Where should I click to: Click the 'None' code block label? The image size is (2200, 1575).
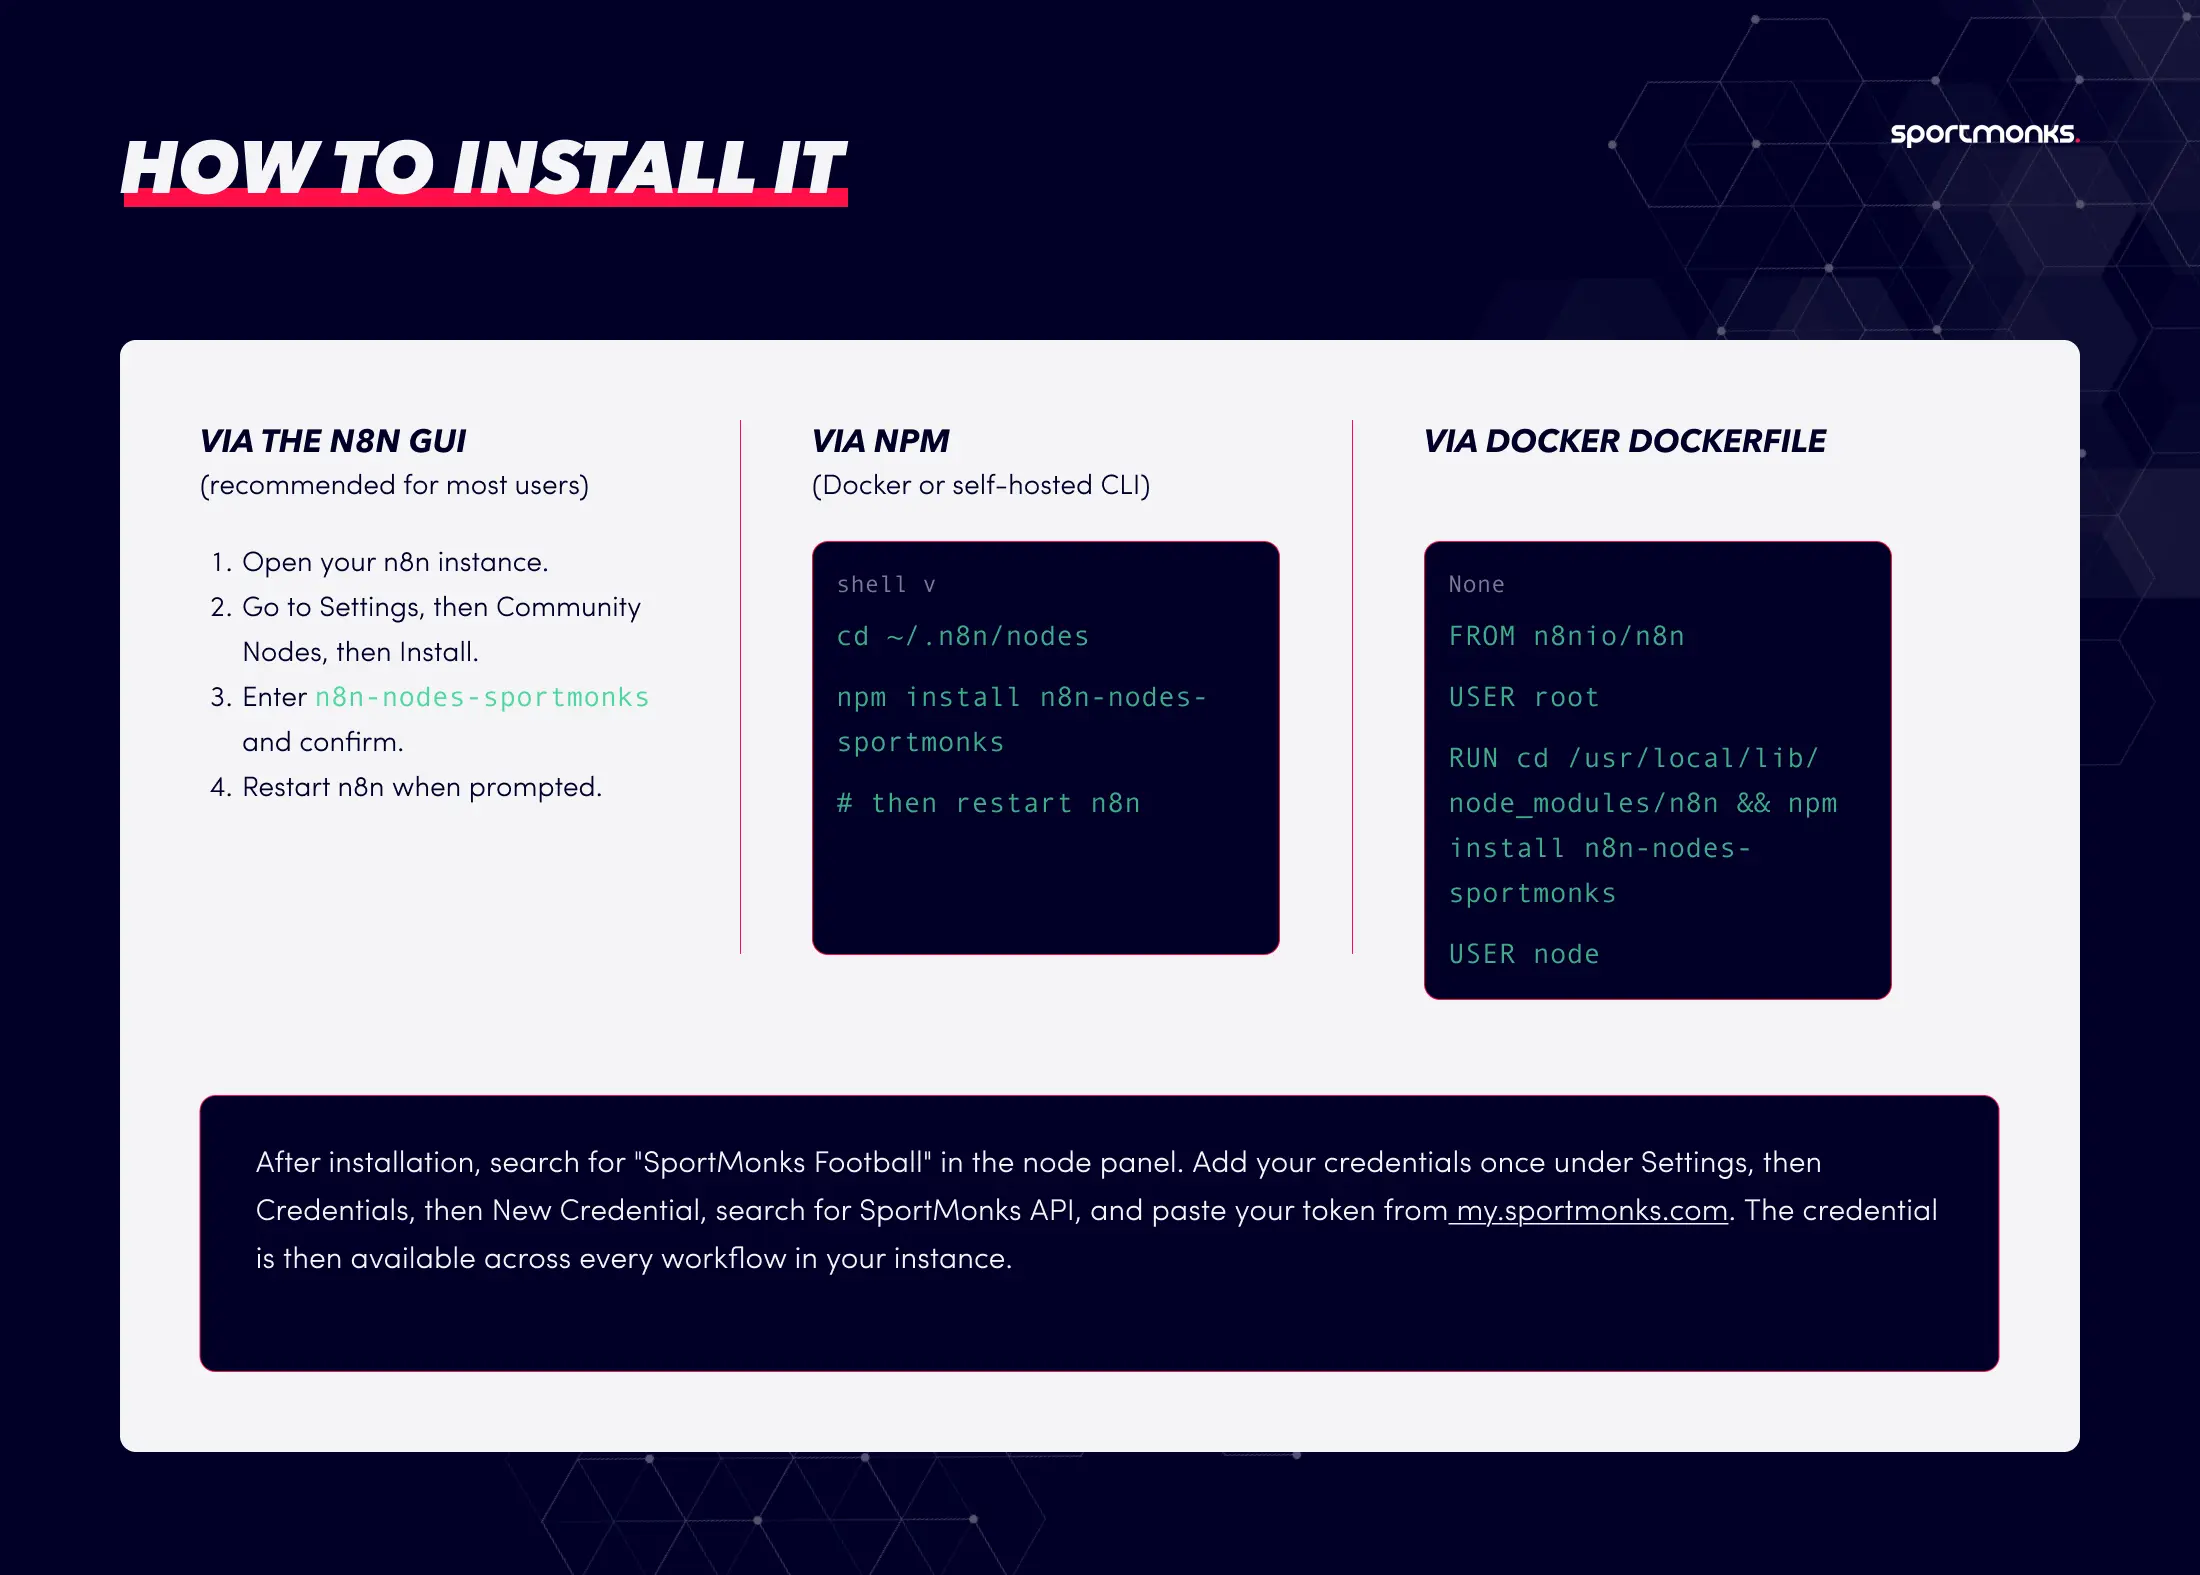click(x=1476, y=585)
